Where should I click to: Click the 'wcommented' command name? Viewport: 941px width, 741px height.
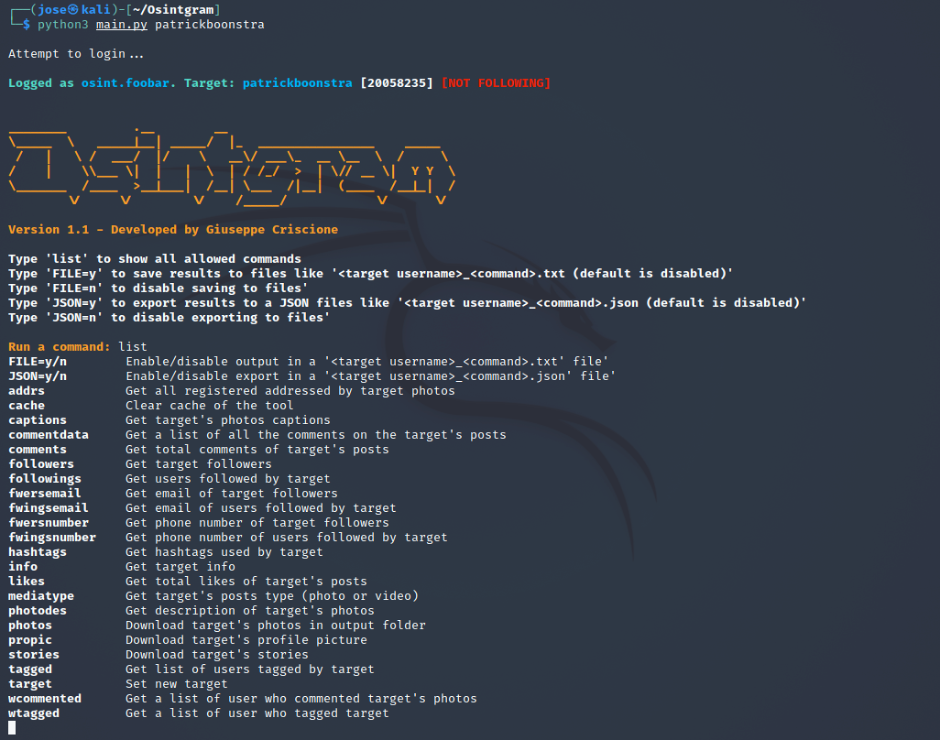click(x=44, y=698)
